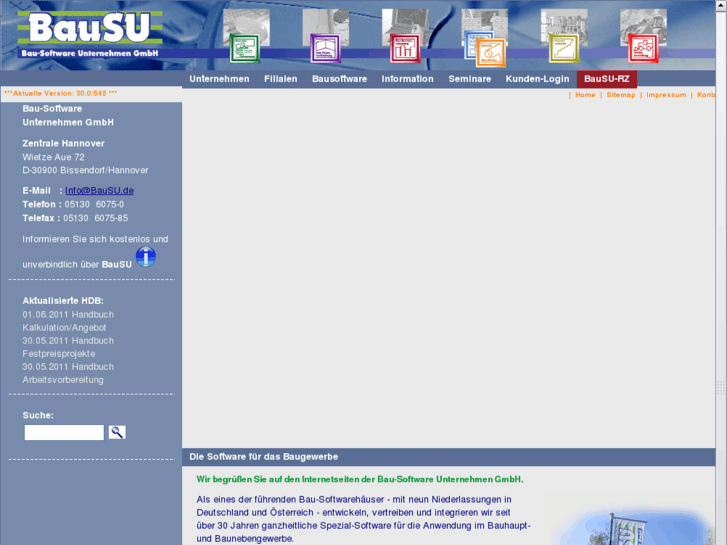
Task: Click the "Aktuelle Version: 30.0/545" text
Action: (61, 93)
